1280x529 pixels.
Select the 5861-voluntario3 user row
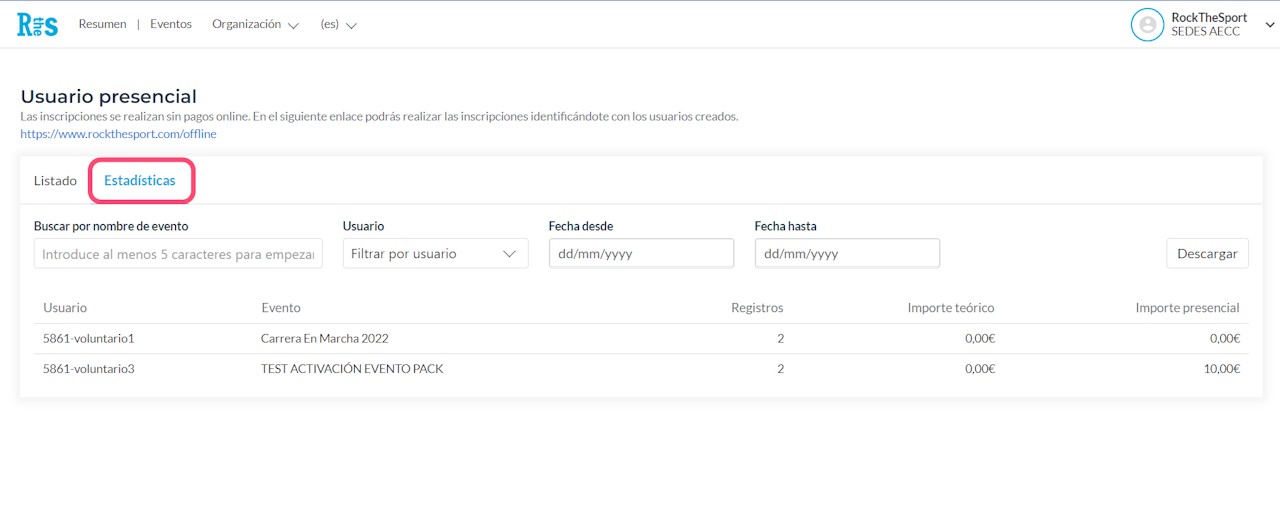tap(88, 369)
